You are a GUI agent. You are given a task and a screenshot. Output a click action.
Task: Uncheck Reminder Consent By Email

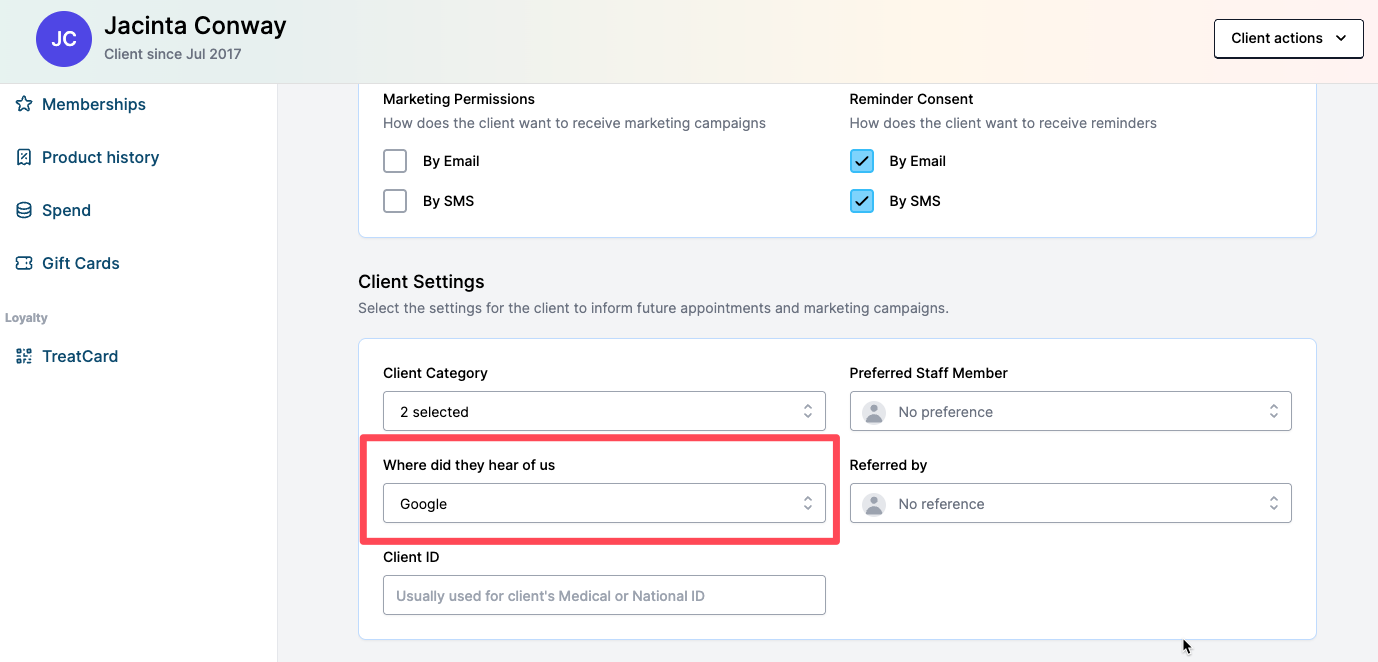(x=862, y=161)
